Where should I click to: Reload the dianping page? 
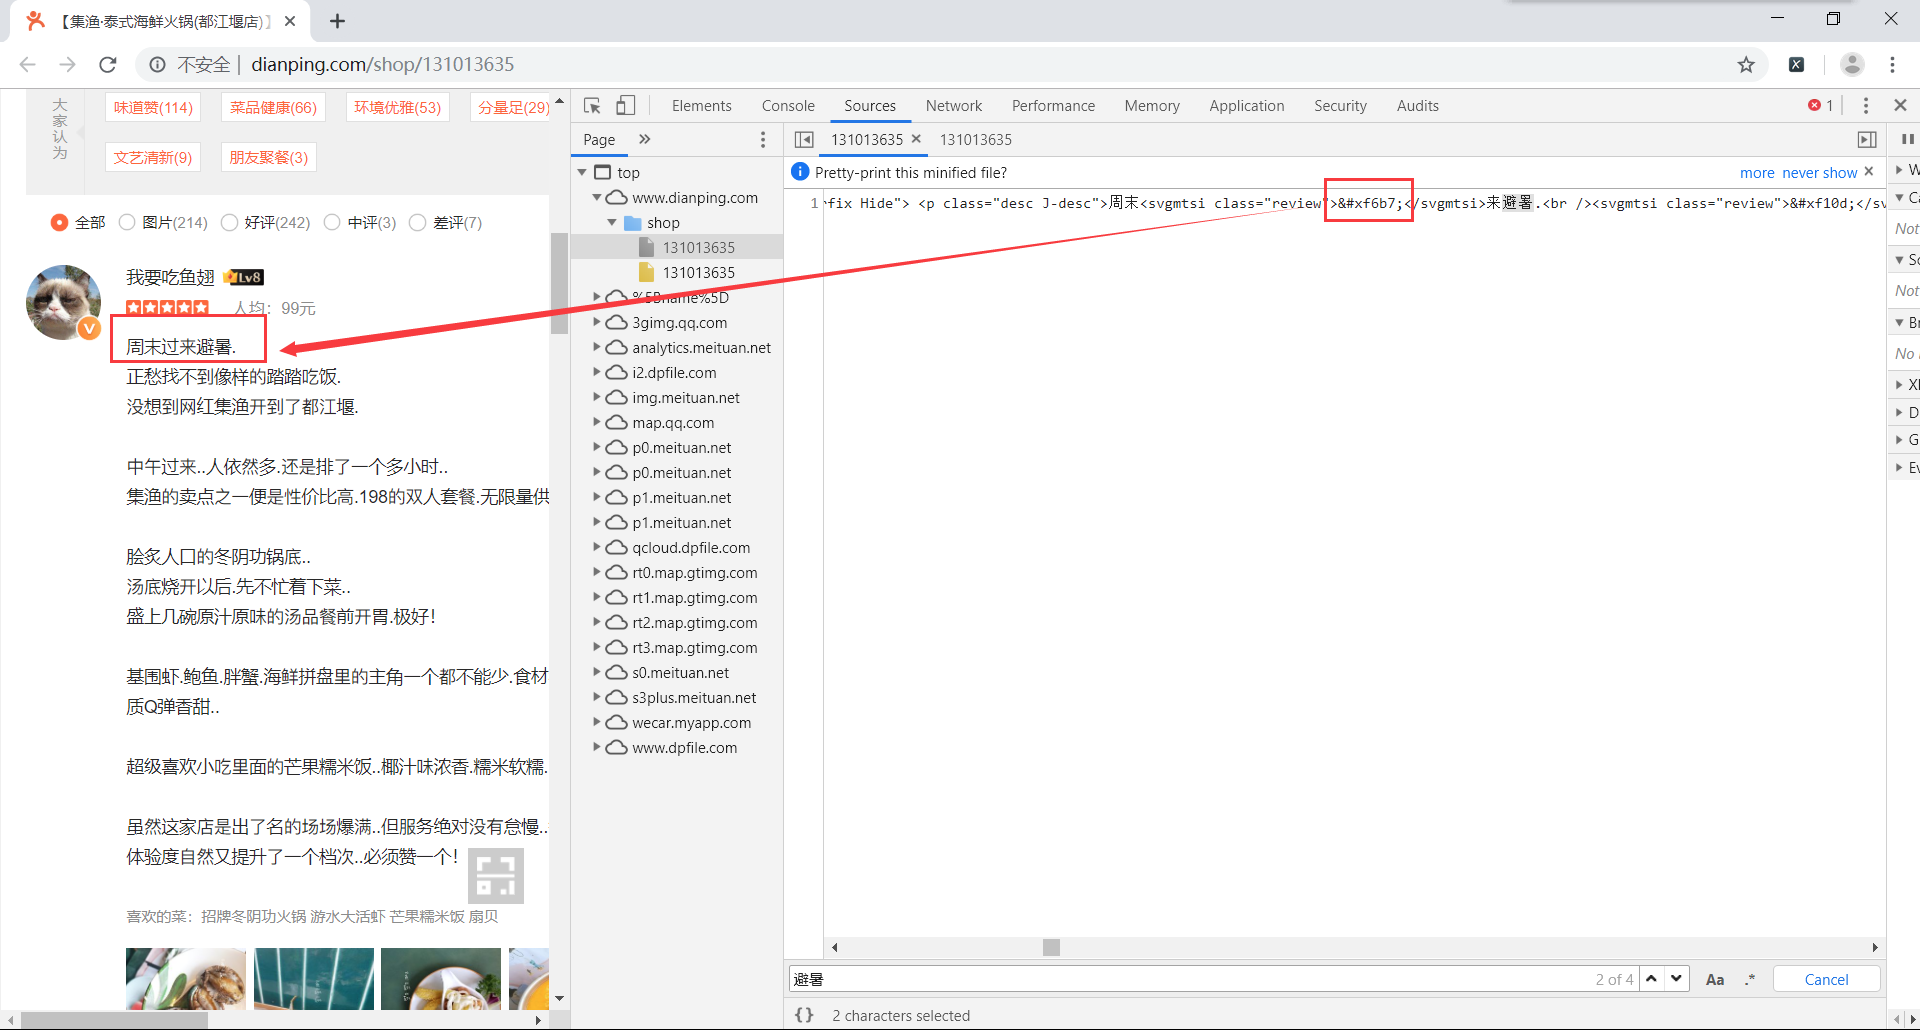108,64
